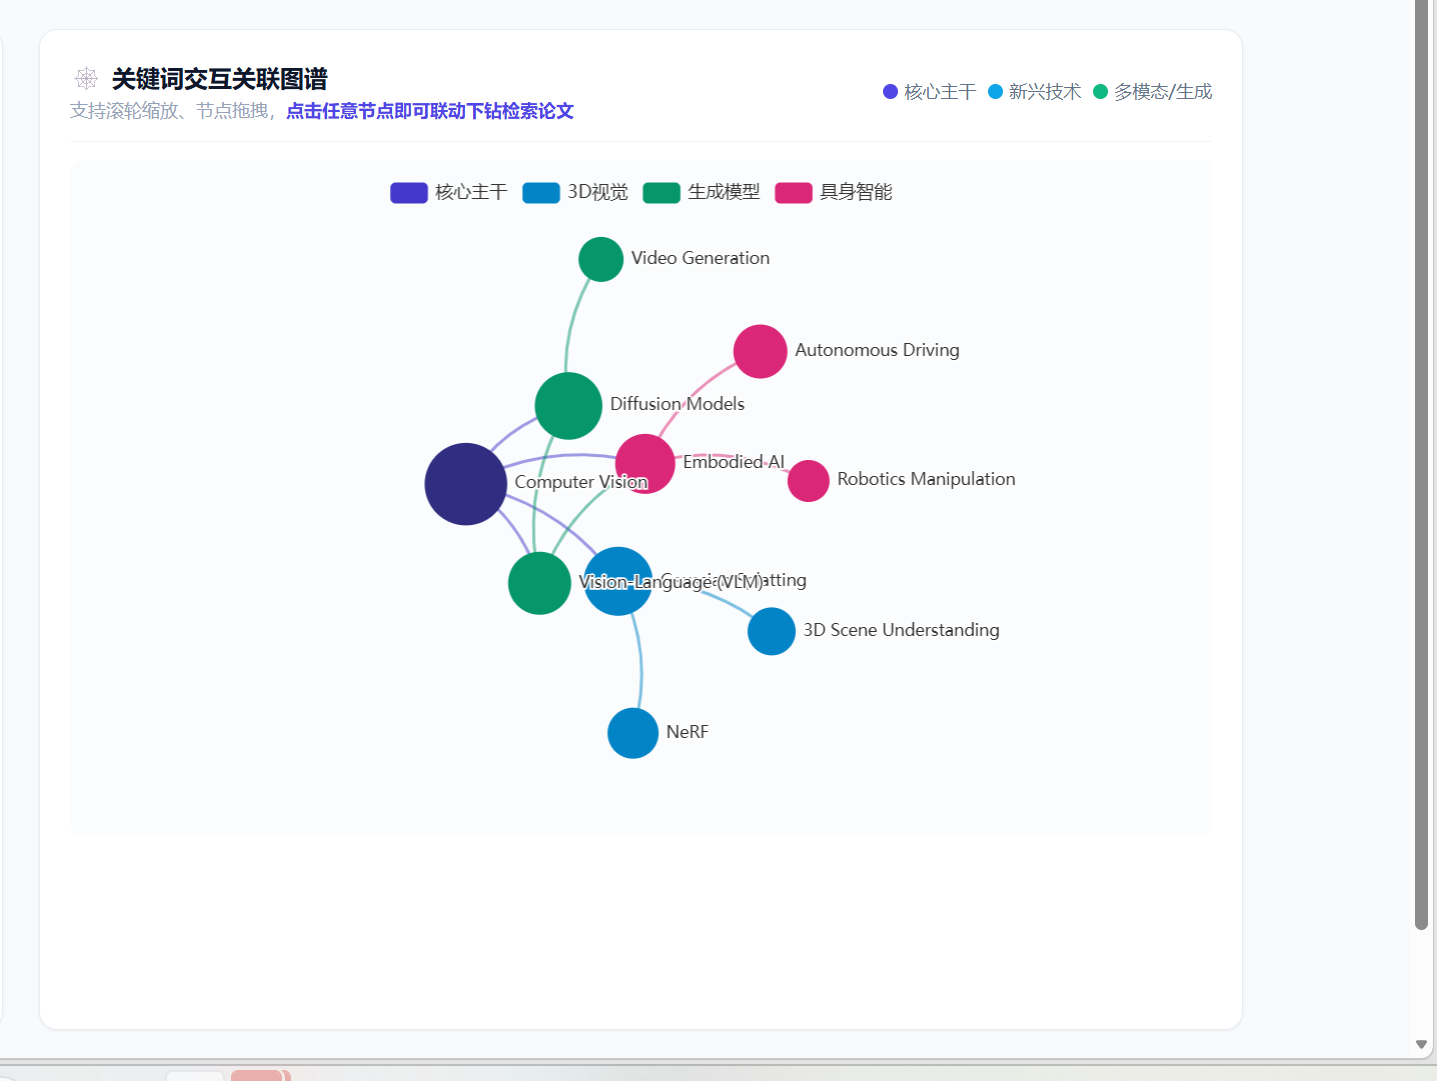The width and height of the screenshot is (1437, 1081).
Task: Click the 3D Scene Understanding node
Action: [x=771, y=632]
